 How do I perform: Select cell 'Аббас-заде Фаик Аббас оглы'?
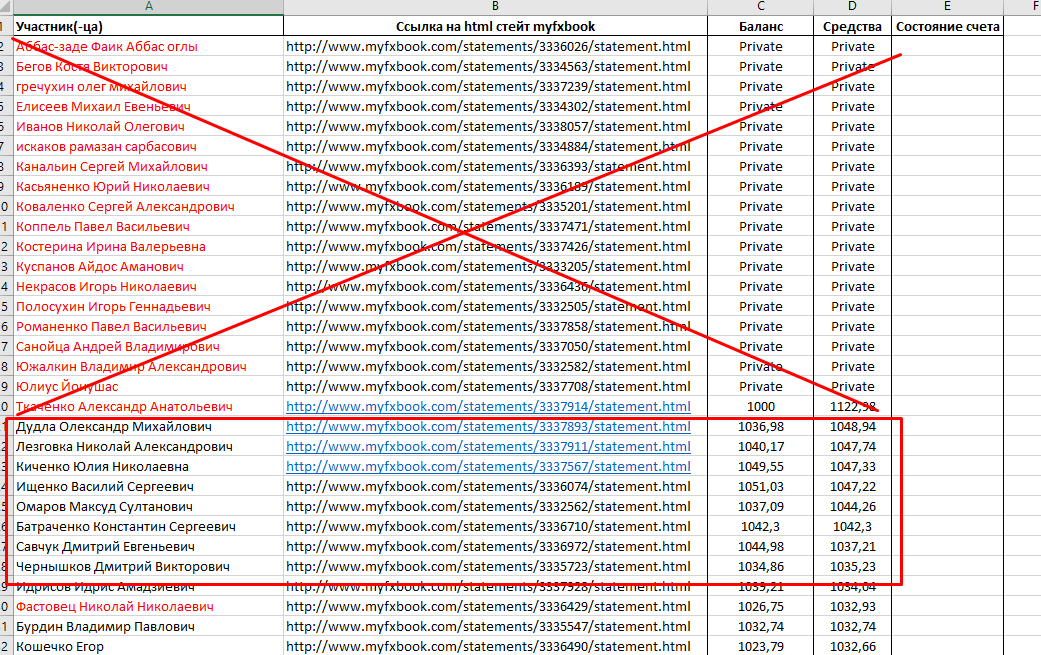tap(148, 46)
